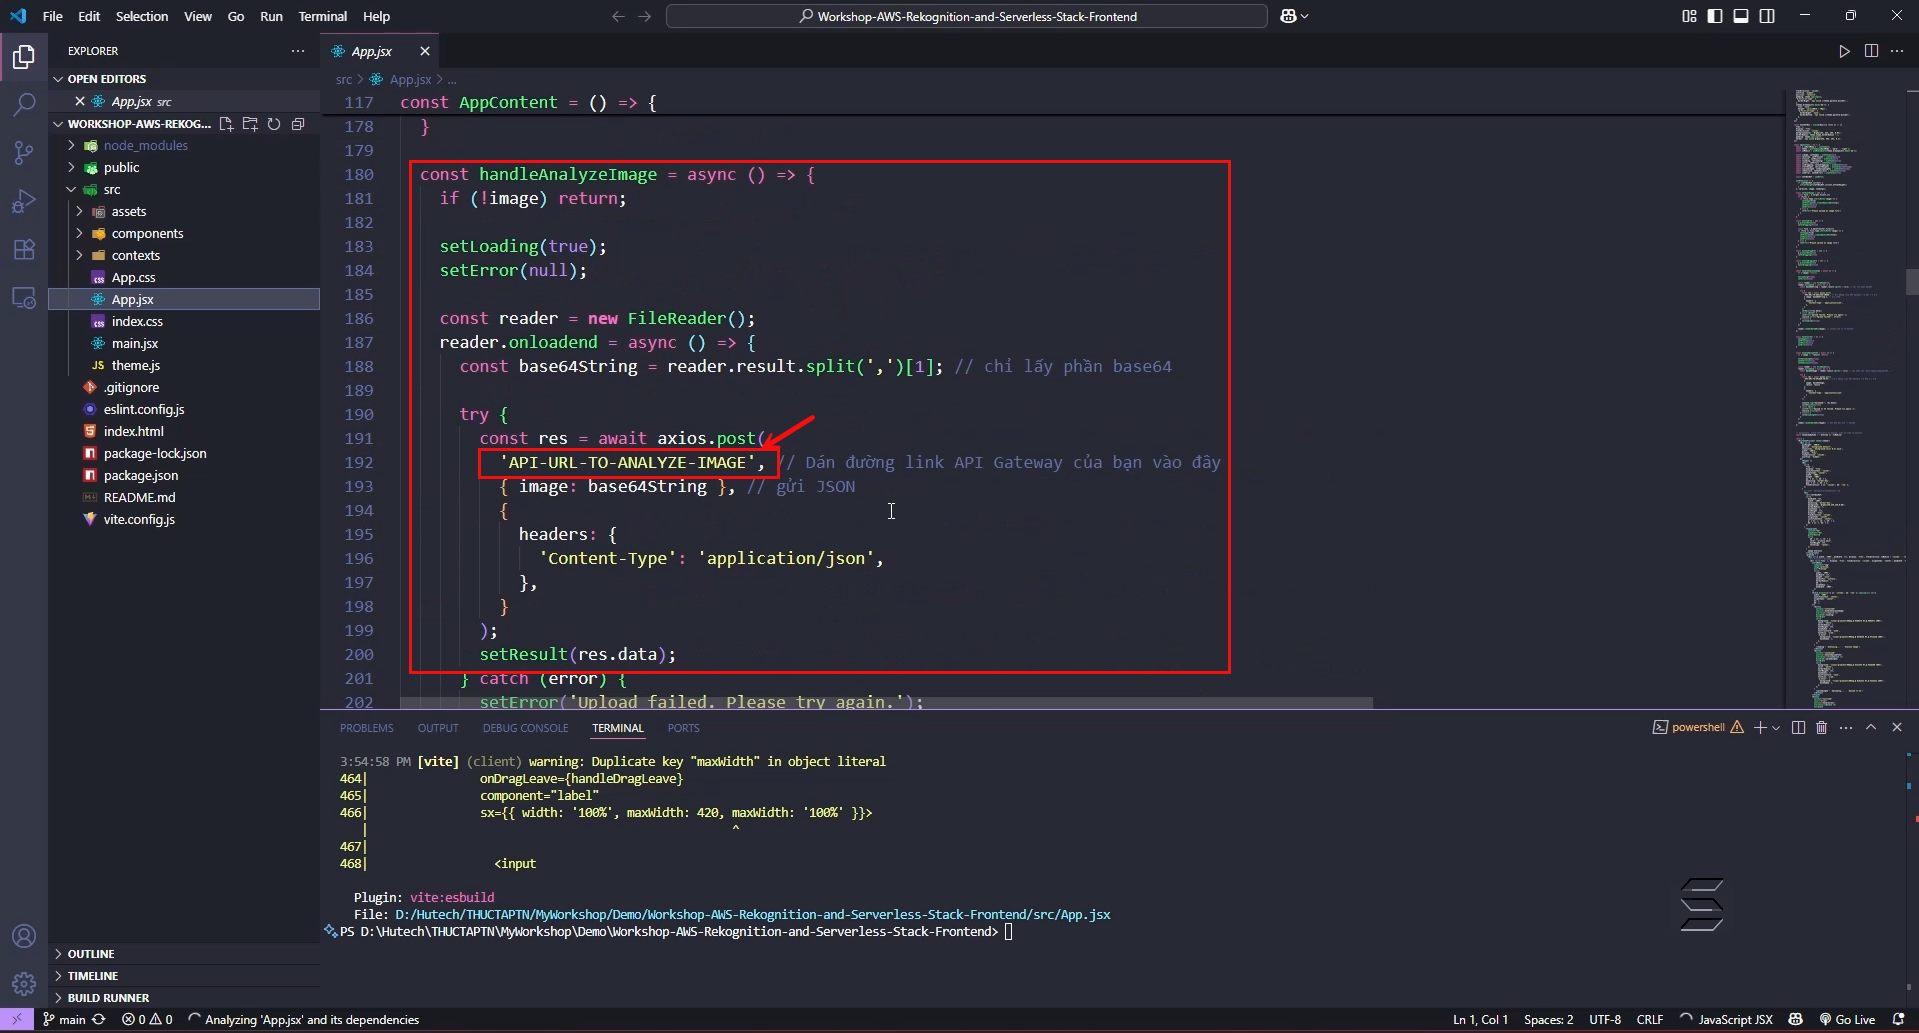Image resolution: width=1919 pixels, height=1033 pixels.
Task: Go back with the navigation arrow
Action: pos(618,16)
